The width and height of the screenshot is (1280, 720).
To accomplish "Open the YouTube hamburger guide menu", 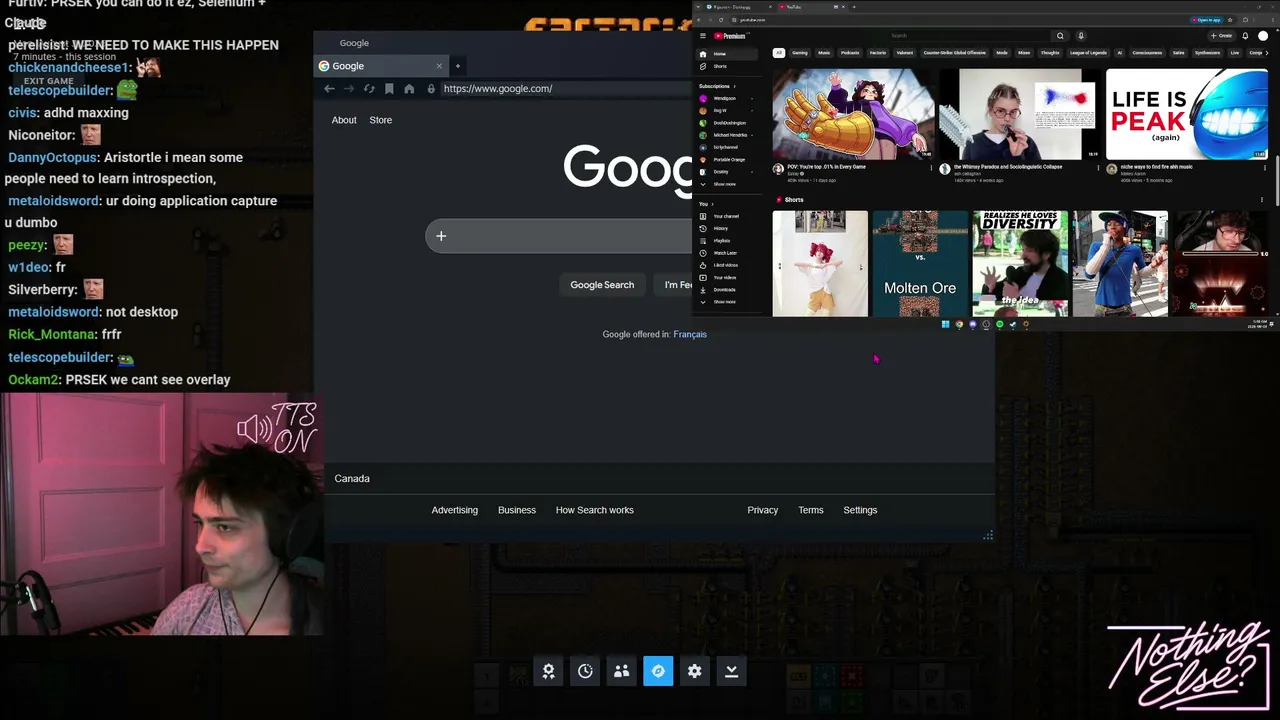I will [x=703, y=36].
